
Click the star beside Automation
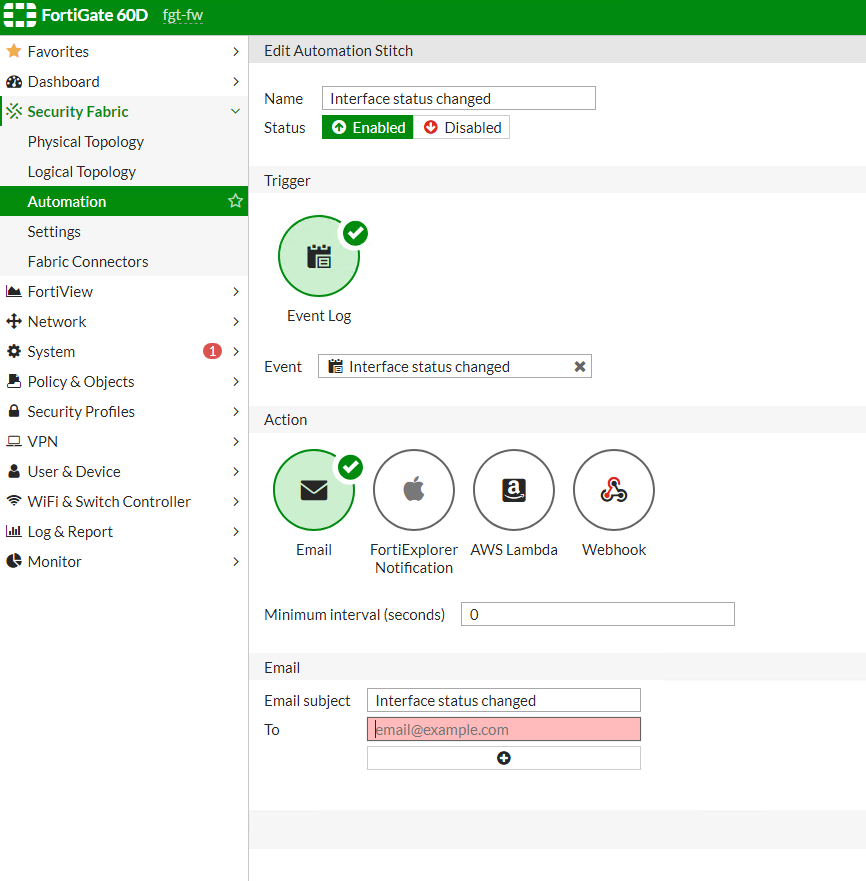(235, 201)
